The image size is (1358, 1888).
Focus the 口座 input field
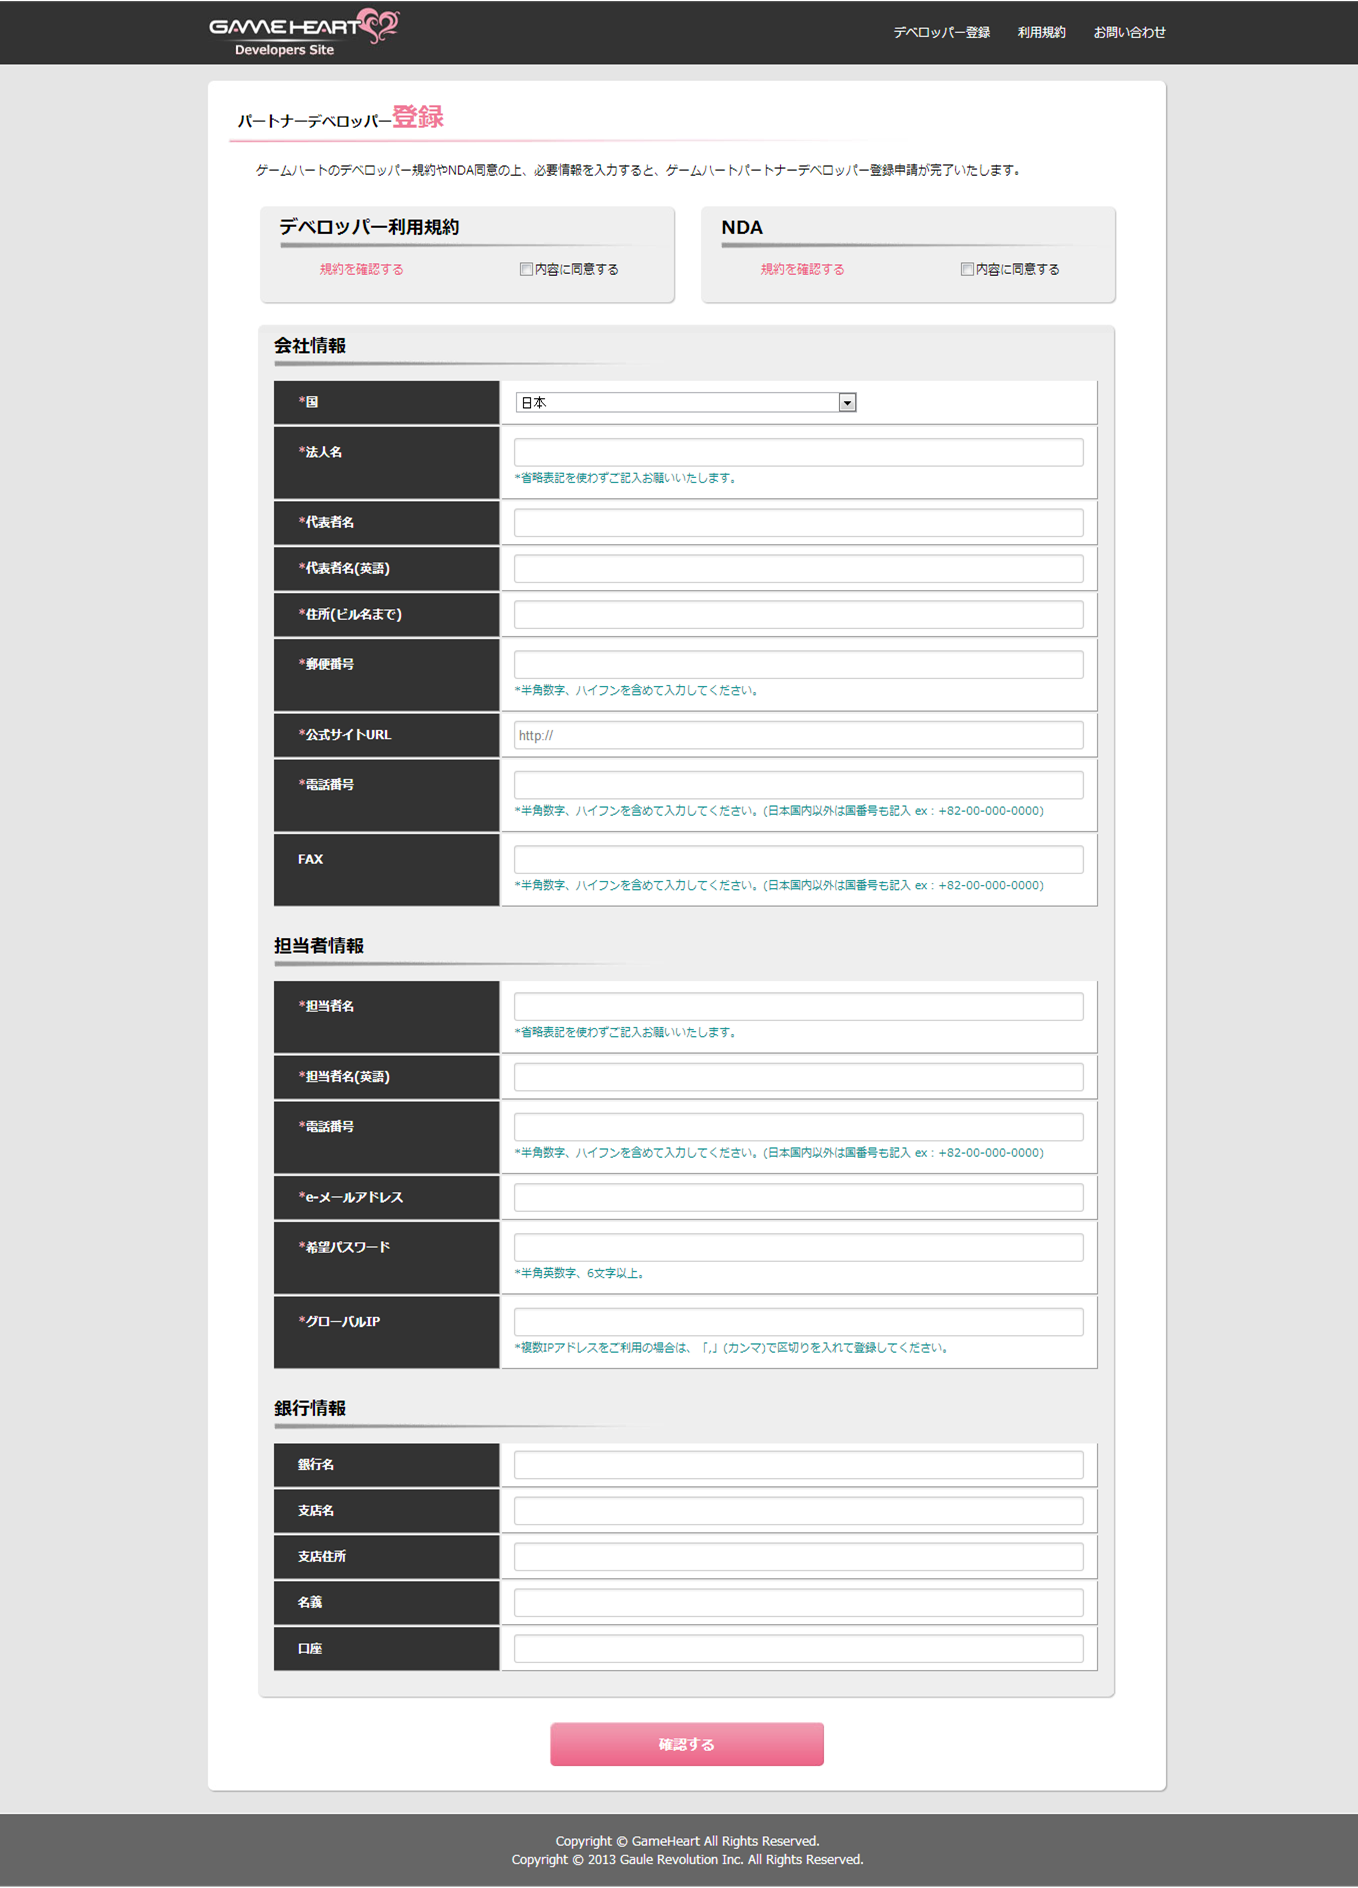point(798,1649)
